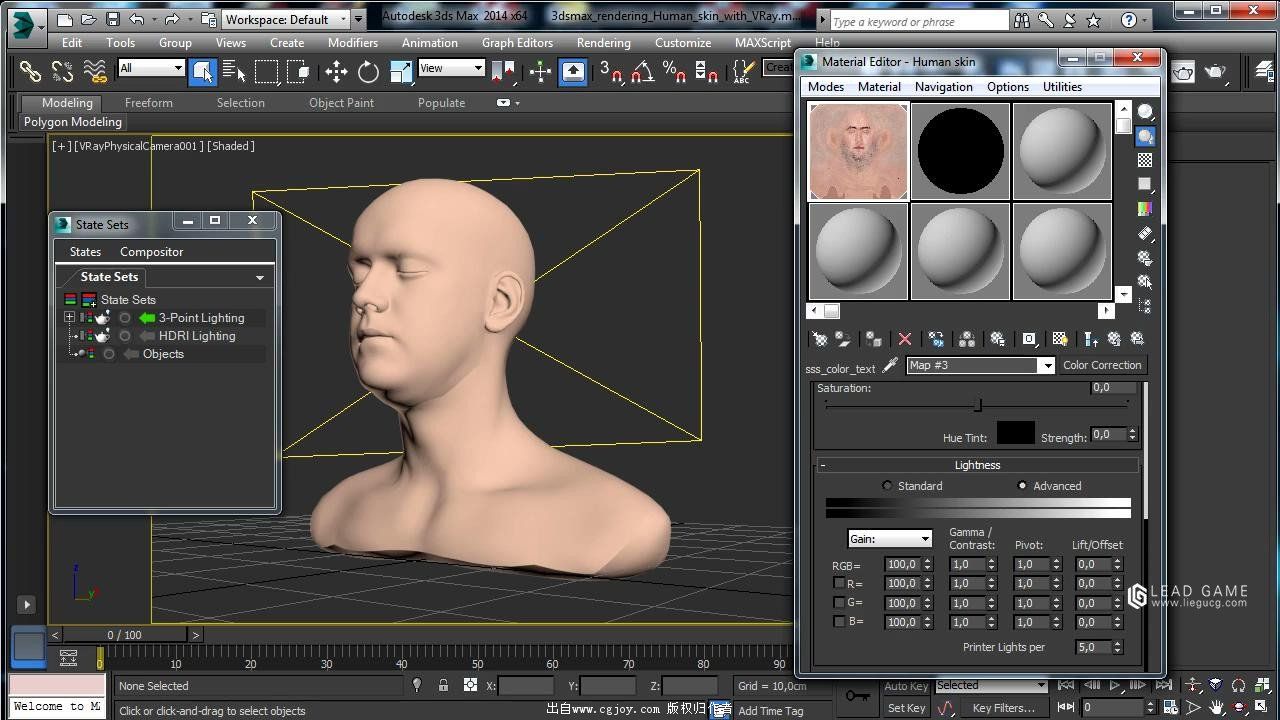The width and height of the screenshot is (1280, 720).
Task: Enable the G channel checkbox
Action: tap(839, 602)
